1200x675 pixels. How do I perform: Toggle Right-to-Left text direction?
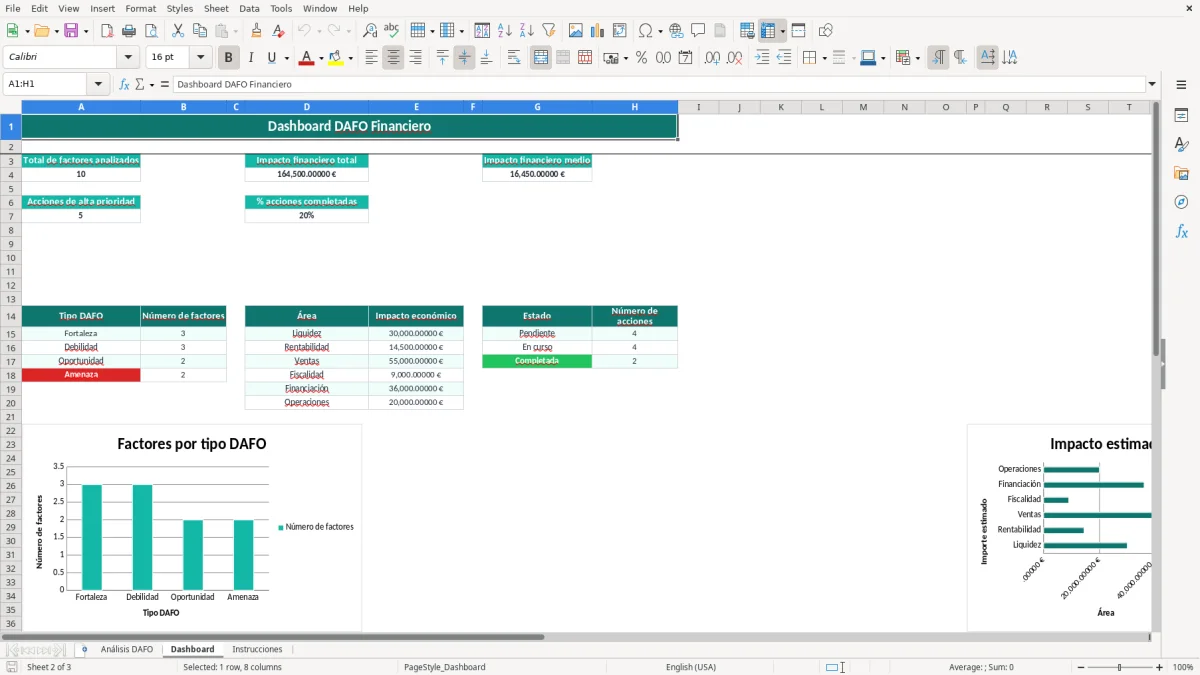click(960, 58)
